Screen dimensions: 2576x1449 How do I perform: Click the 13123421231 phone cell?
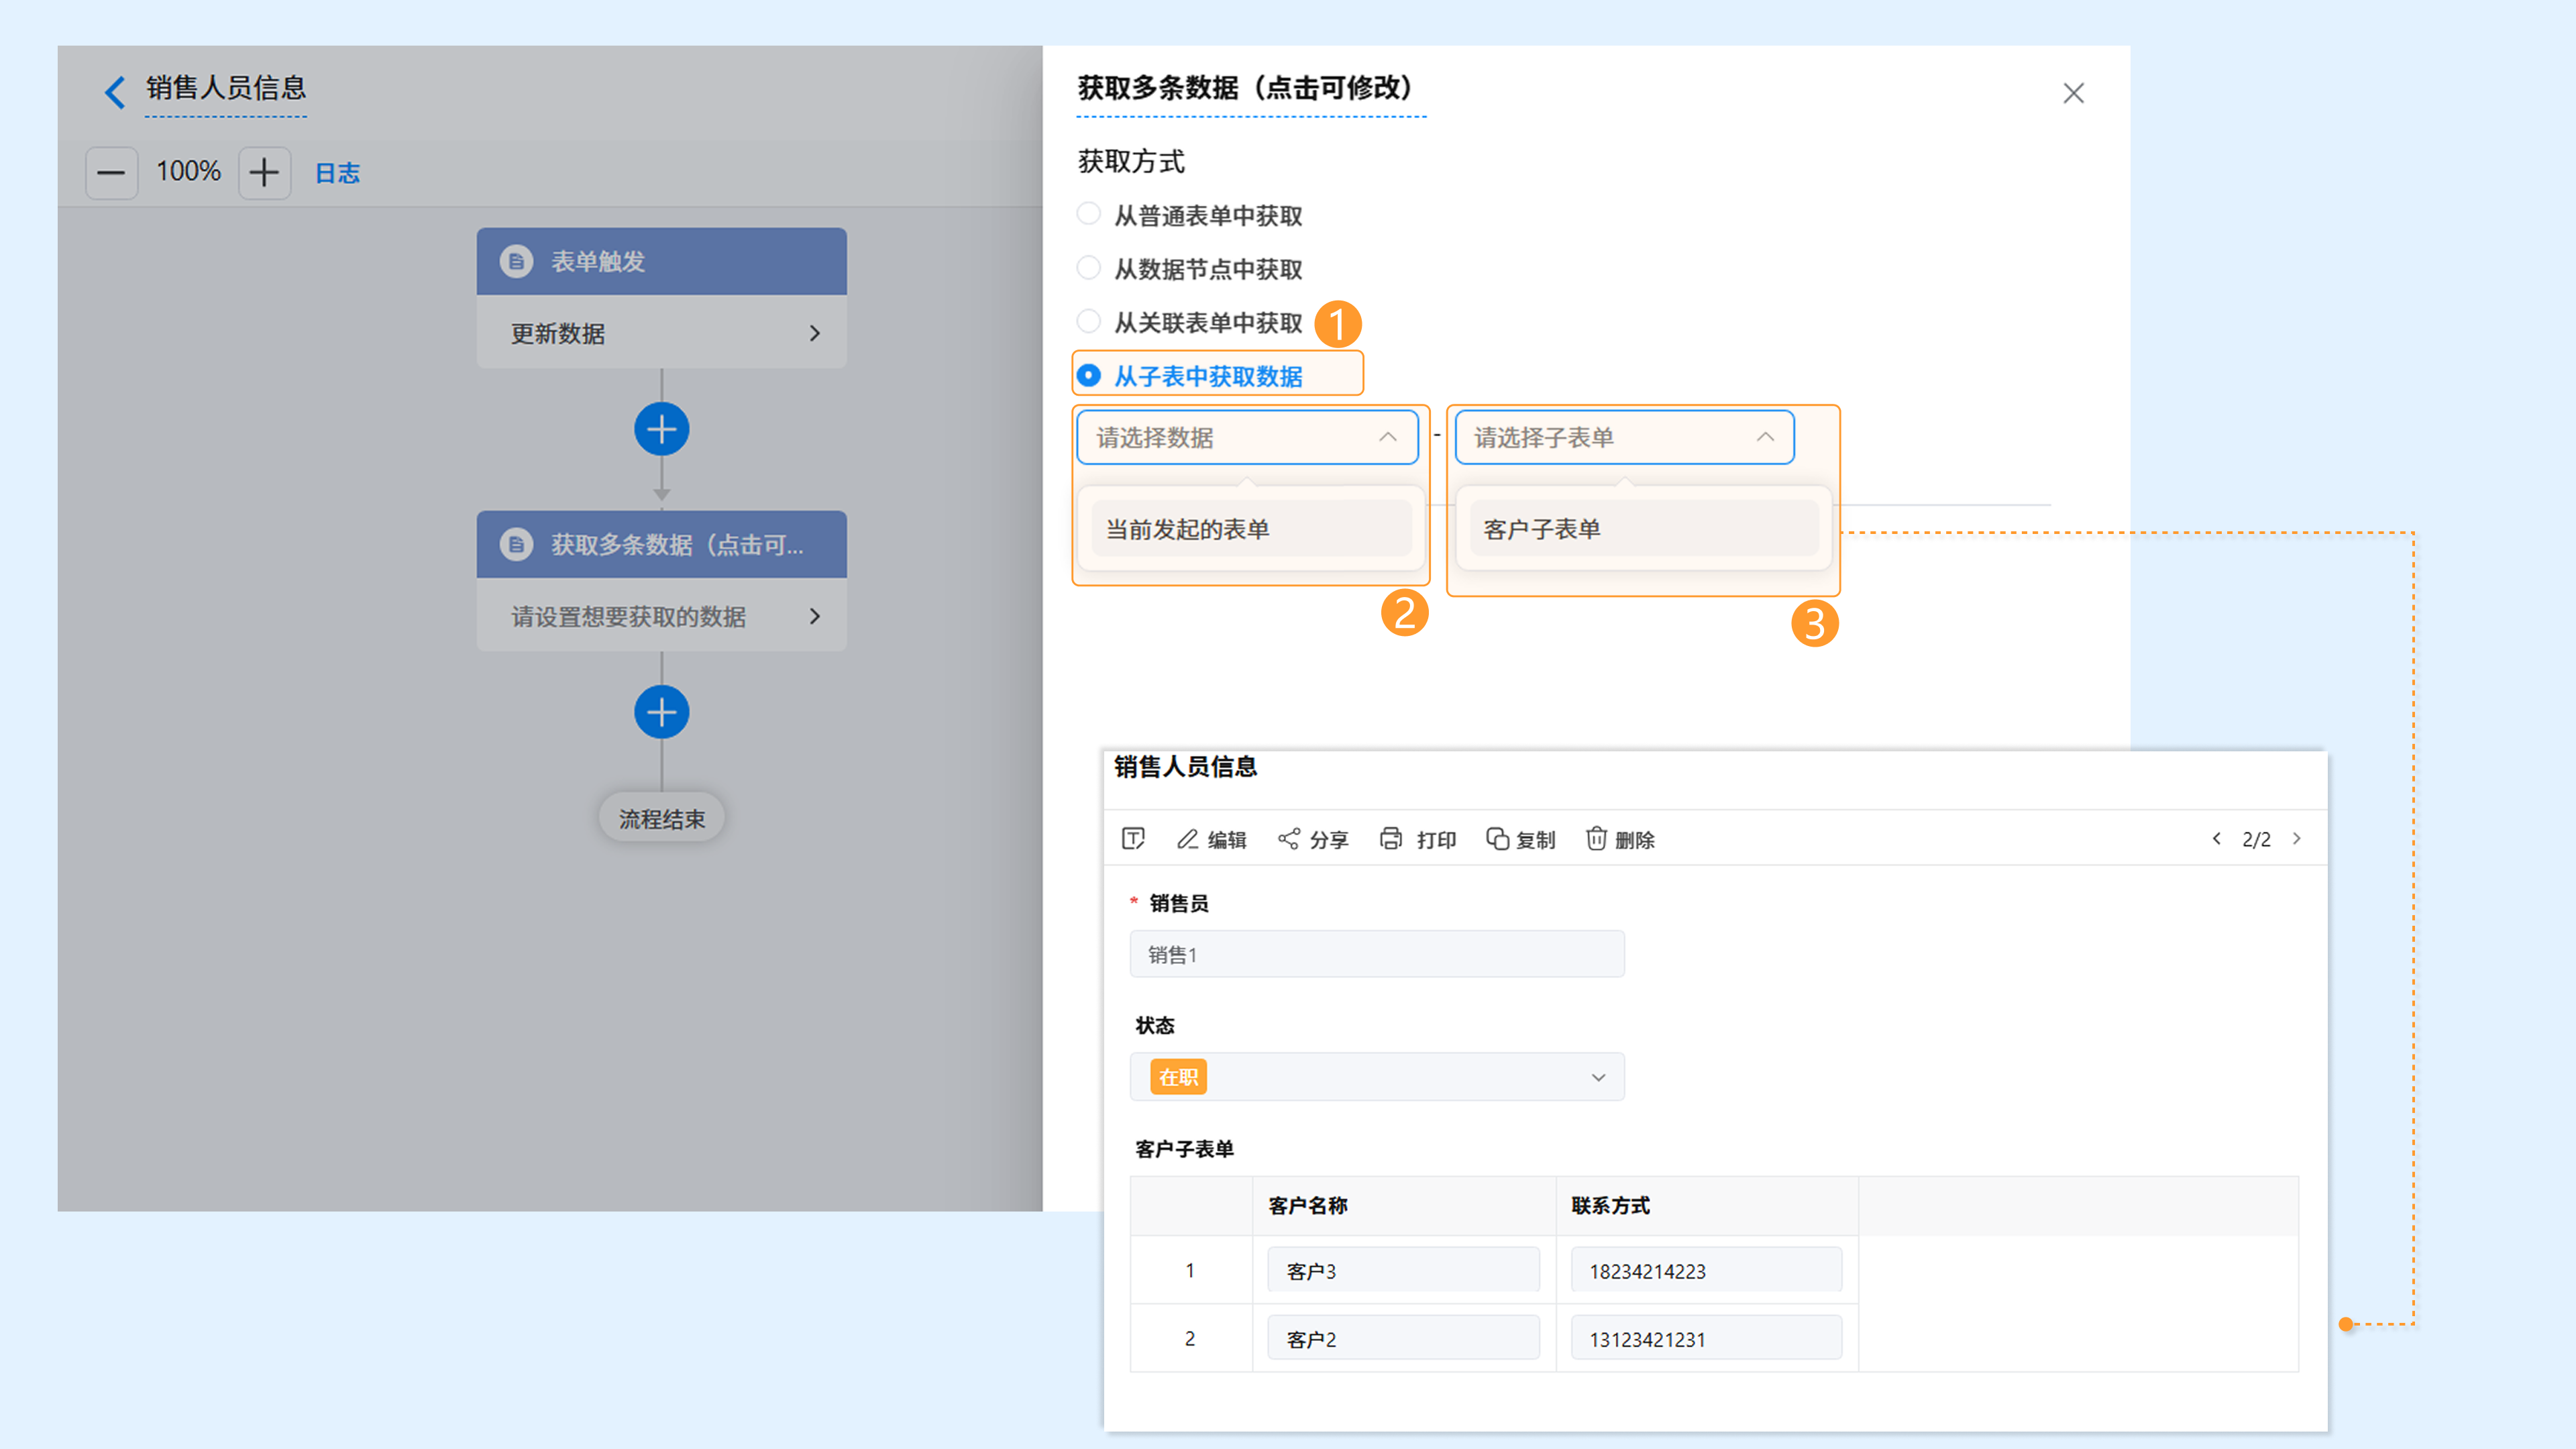[x=1706, y=1339]
